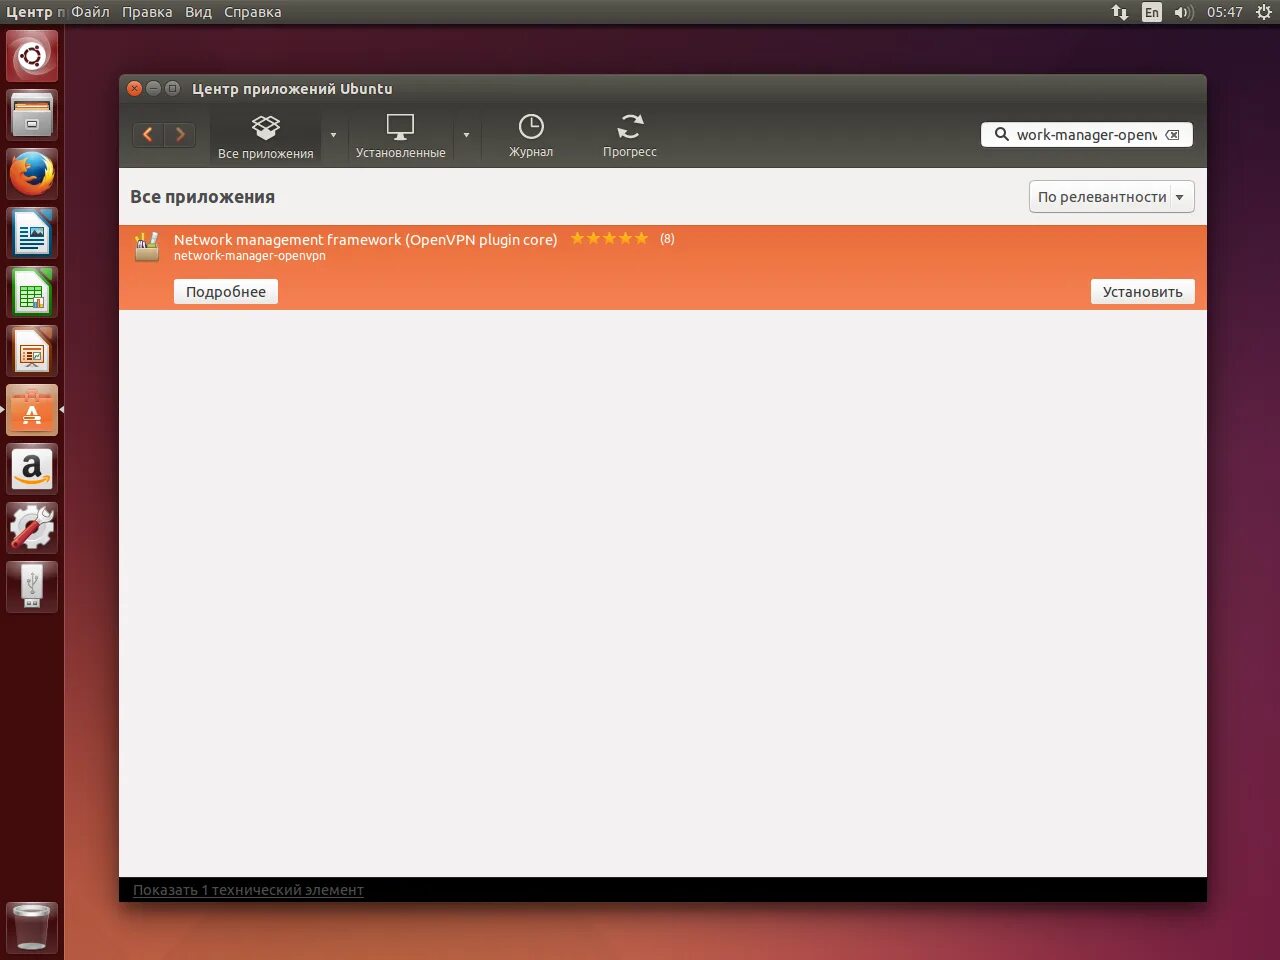1280x960 pixels.
Task: Launch the Files manager from the launcher
Action: 32,115
